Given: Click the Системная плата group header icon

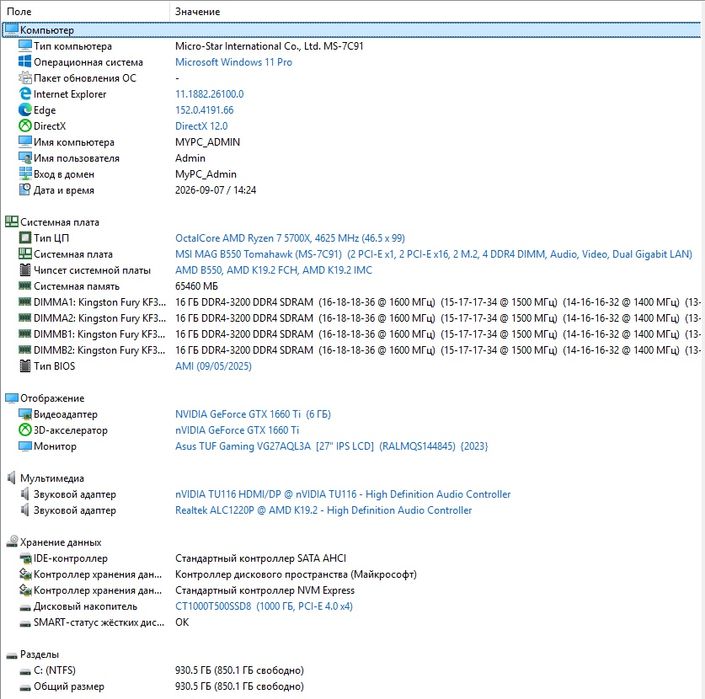Looking at the screenshot, I should [x=11, y=222].
